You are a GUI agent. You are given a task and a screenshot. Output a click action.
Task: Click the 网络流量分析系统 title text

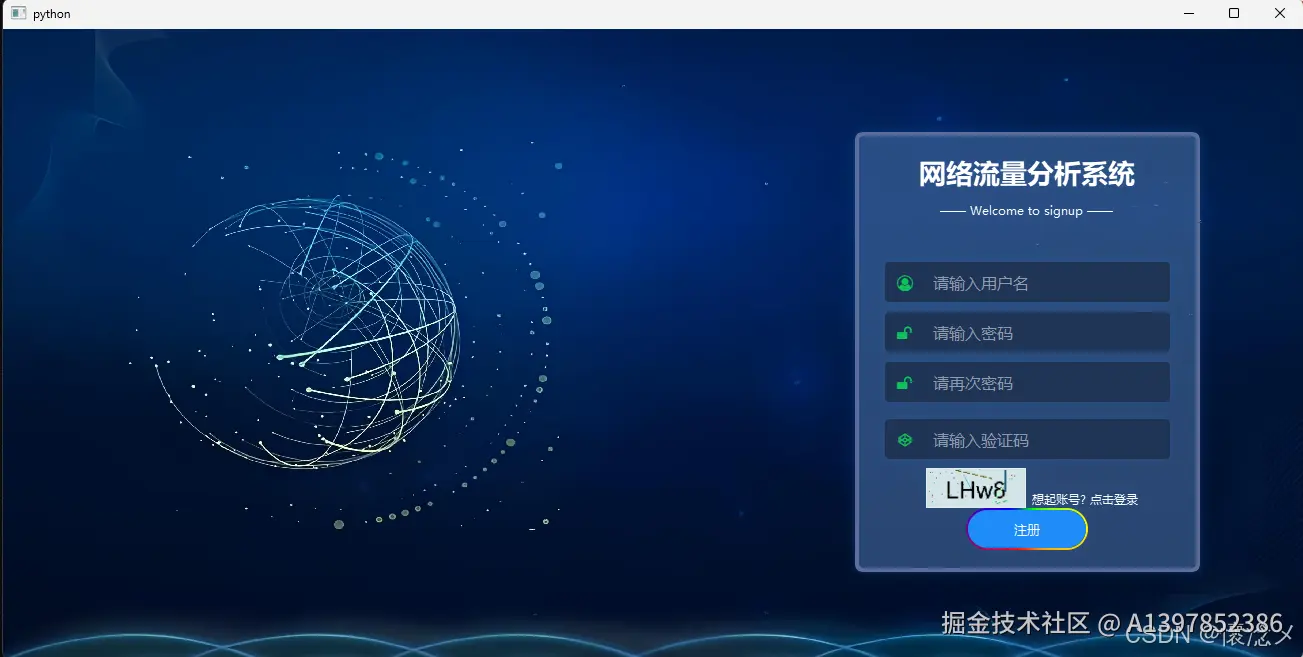[1026, 173]
